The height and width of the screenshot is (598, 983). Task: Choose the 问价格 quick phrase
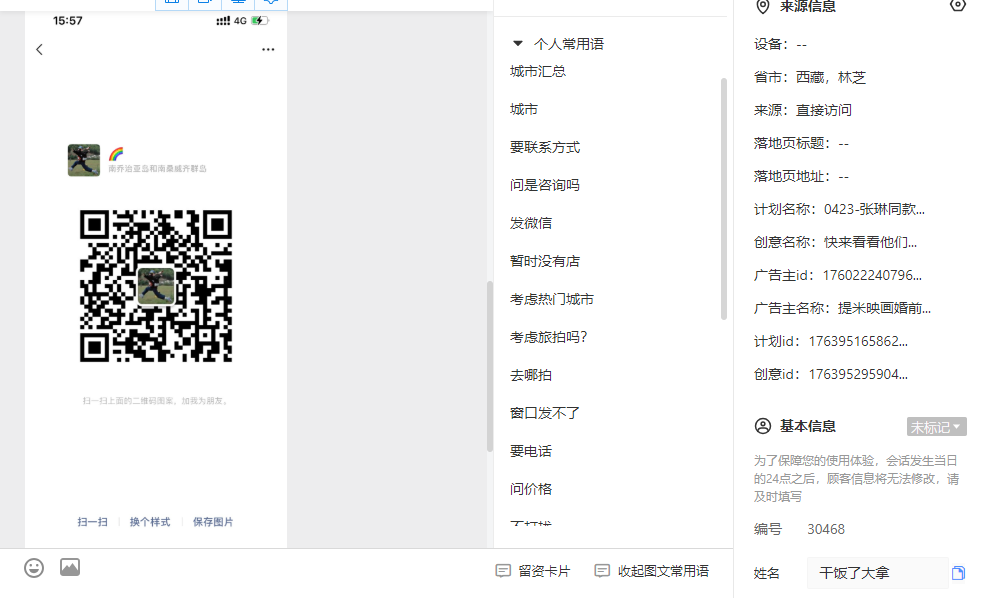click(531, 489)
